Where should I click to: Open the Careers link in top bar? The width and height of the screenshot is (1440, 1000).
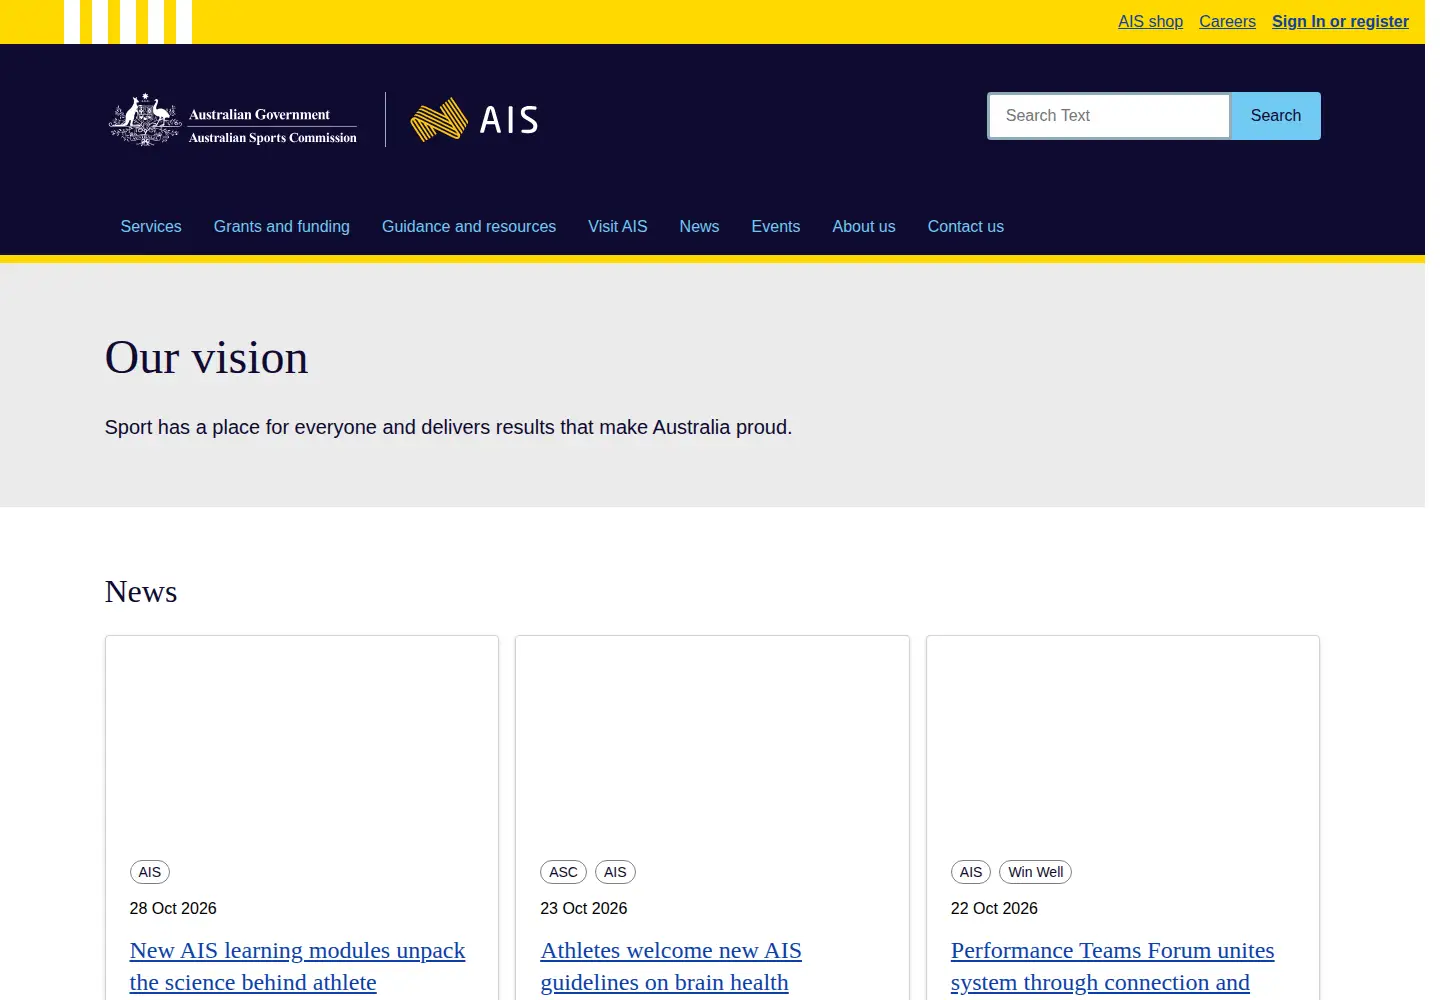[1227, 22]
